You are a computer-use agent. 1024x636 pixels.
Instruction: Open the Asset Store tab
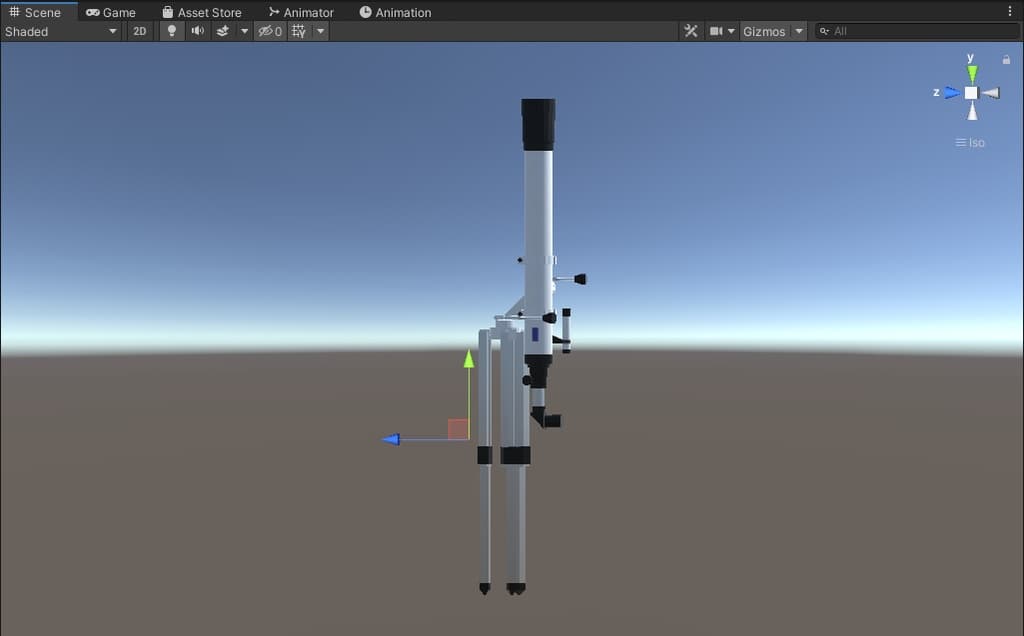pos(202,12)
